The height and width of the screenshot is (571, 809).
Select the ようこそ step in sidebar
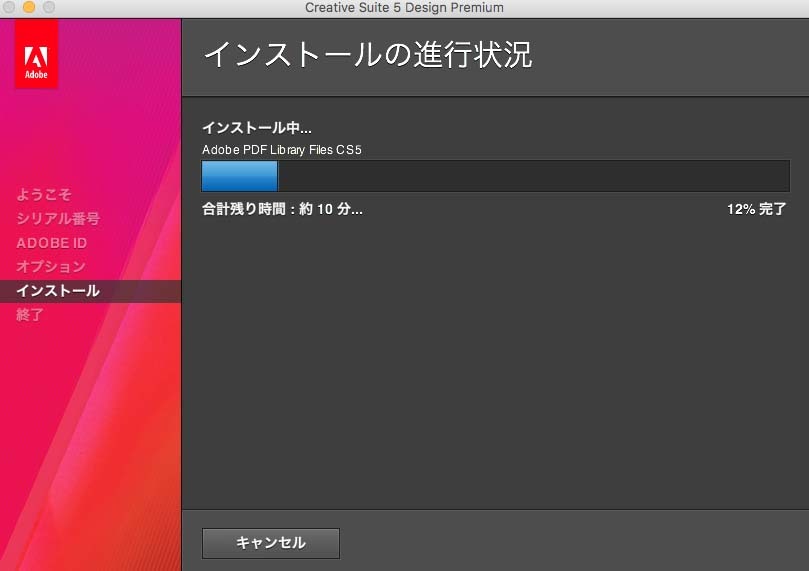(44, 194)
